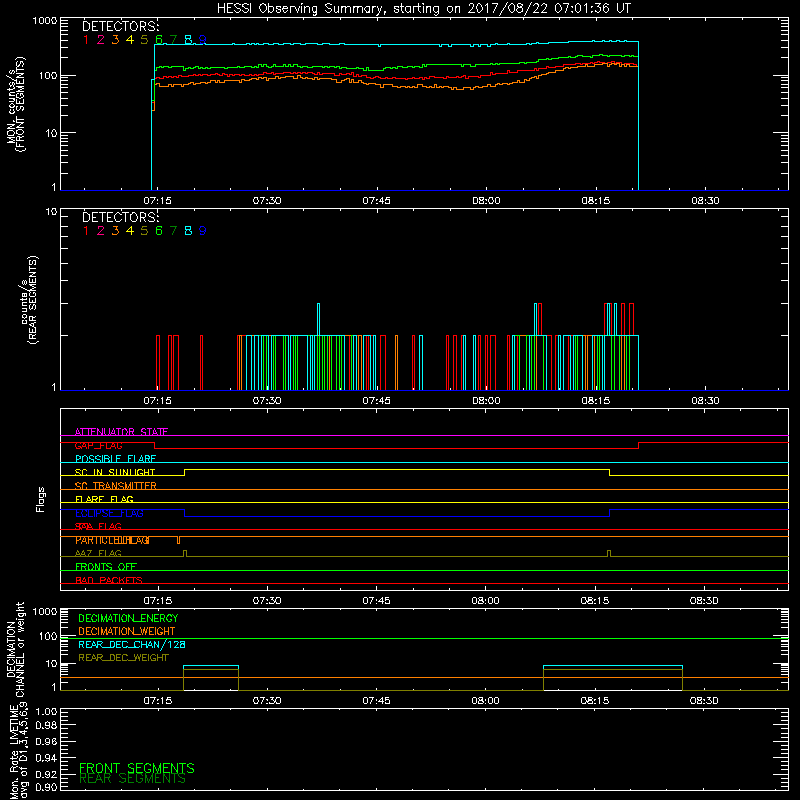Click 07:30 tick under rear segments plot

click(x=267, y=401)
